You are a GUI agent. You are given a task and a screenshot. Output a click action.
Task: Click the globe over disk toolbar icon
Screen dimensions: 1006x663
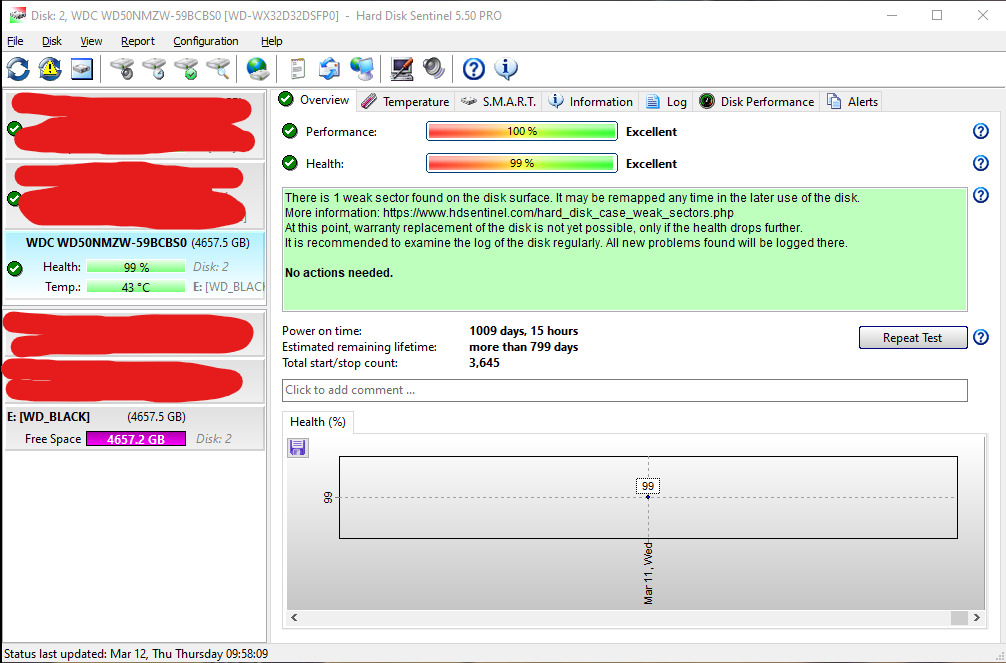[x=258, y=68]
